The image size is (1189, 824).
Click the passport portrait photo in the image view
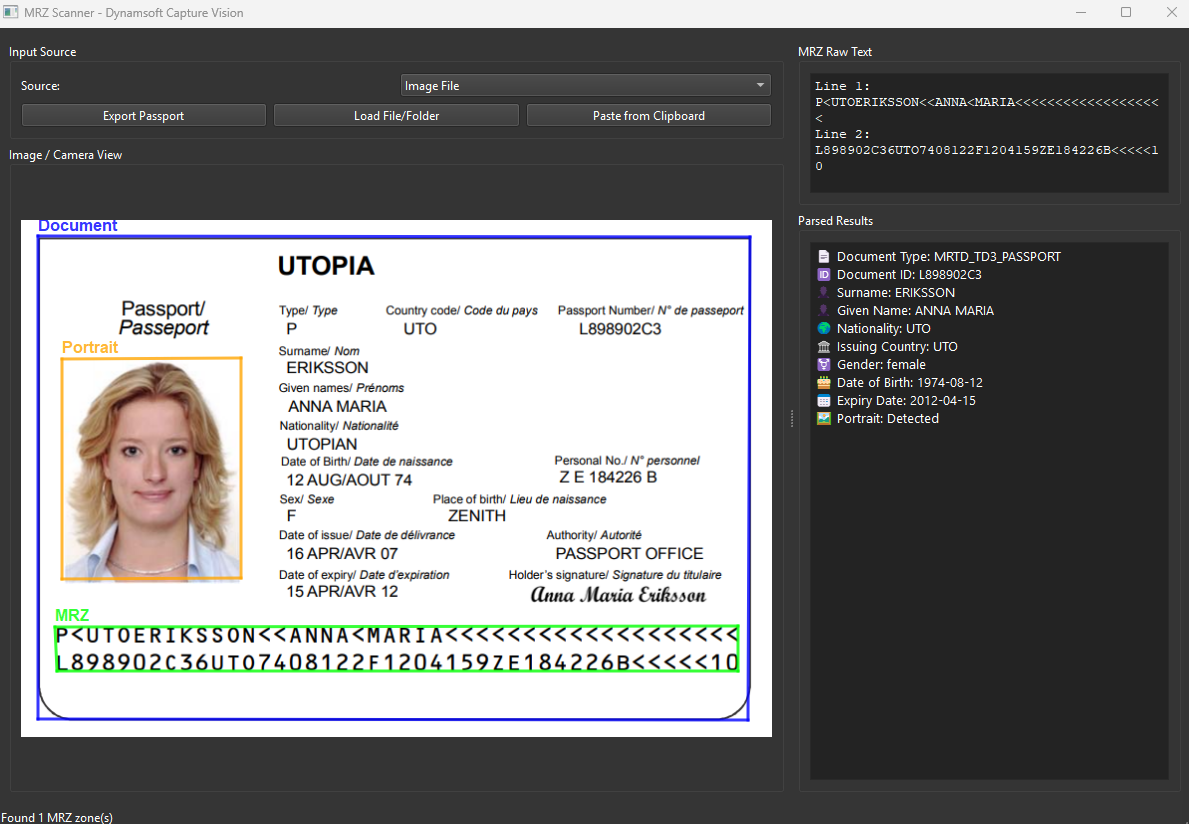(x=151, y=468)
